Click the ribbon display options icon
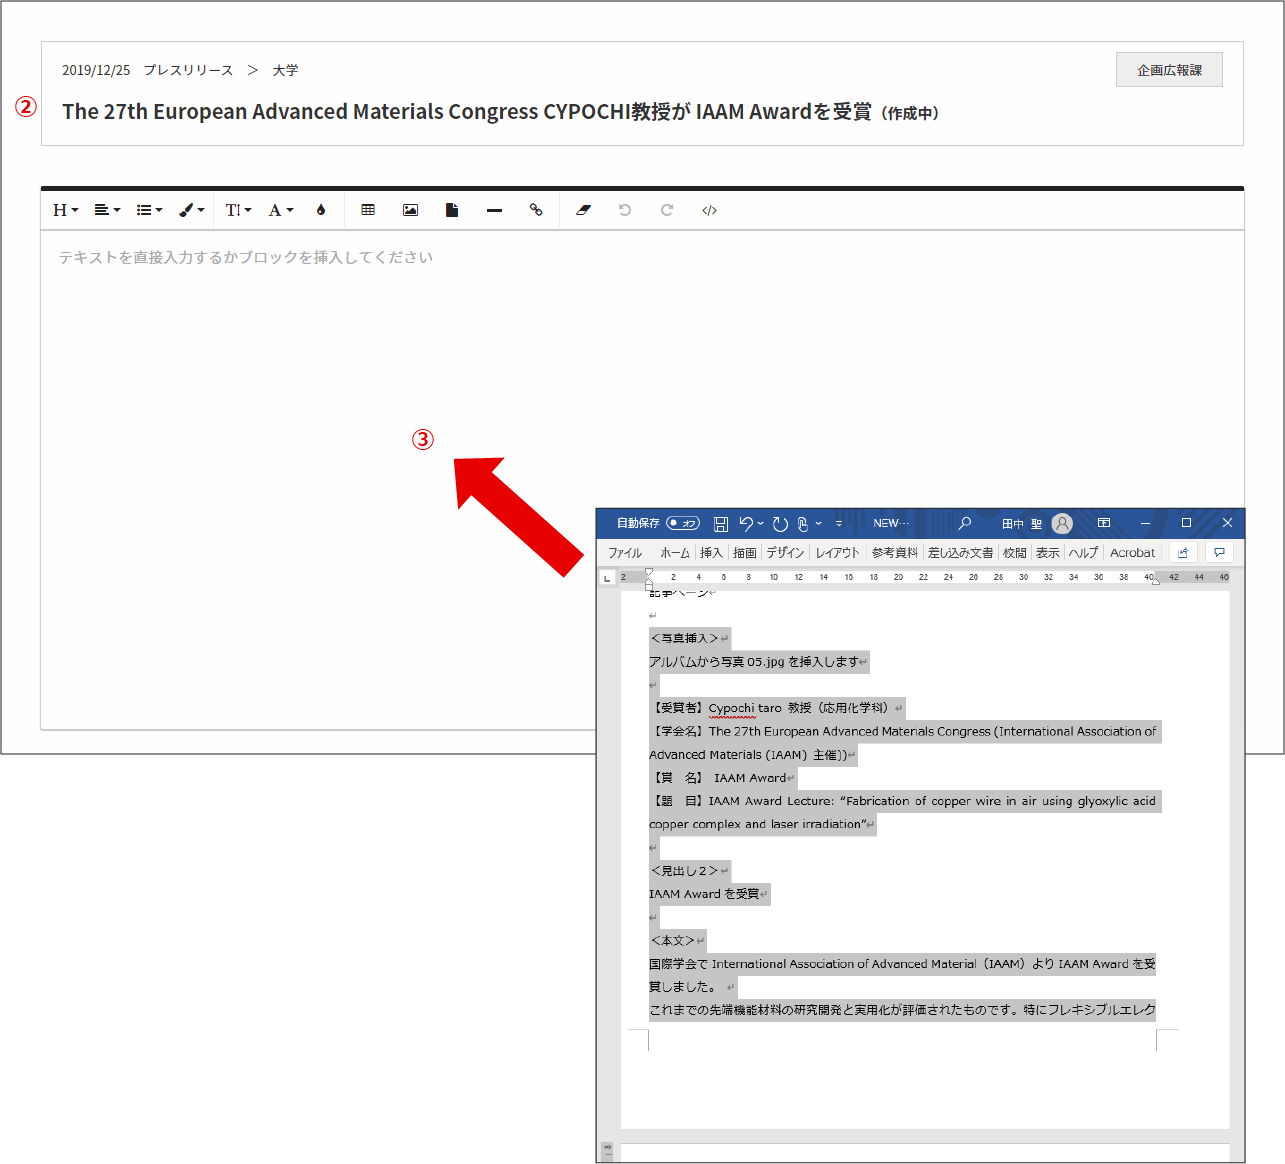 click(1104, 523)
